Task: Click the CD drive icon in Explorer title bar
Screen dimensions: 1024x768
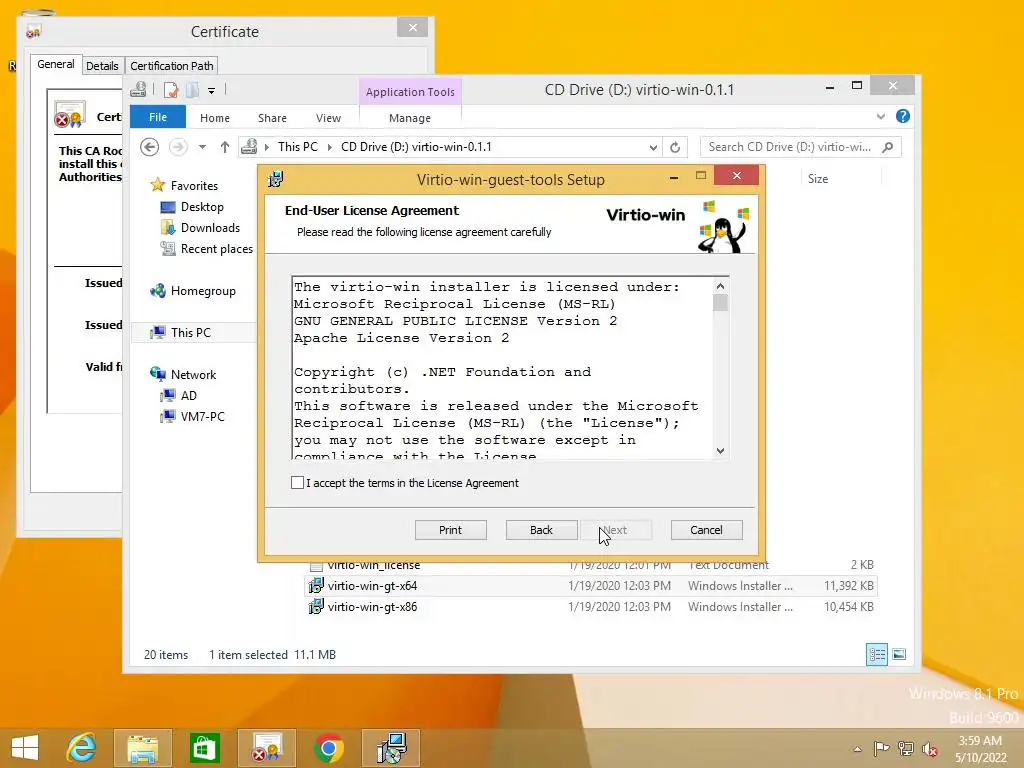Action: 138,89
